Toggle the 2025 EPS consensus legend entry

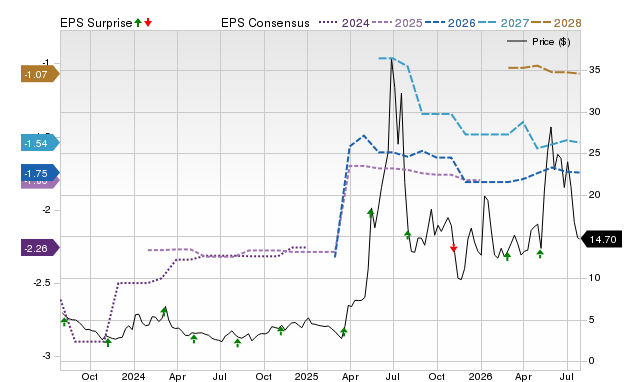click(x=397, y=23)
